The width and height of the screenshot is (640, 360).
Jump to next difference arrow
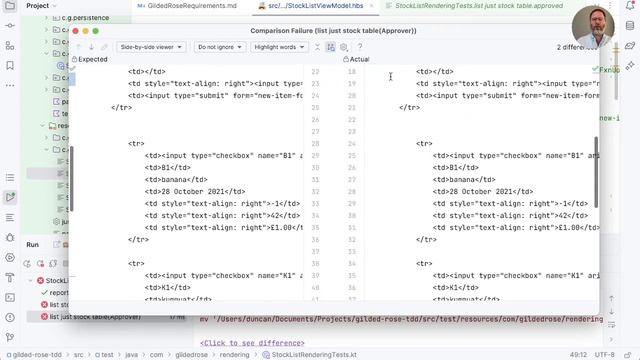pos(91,47)
